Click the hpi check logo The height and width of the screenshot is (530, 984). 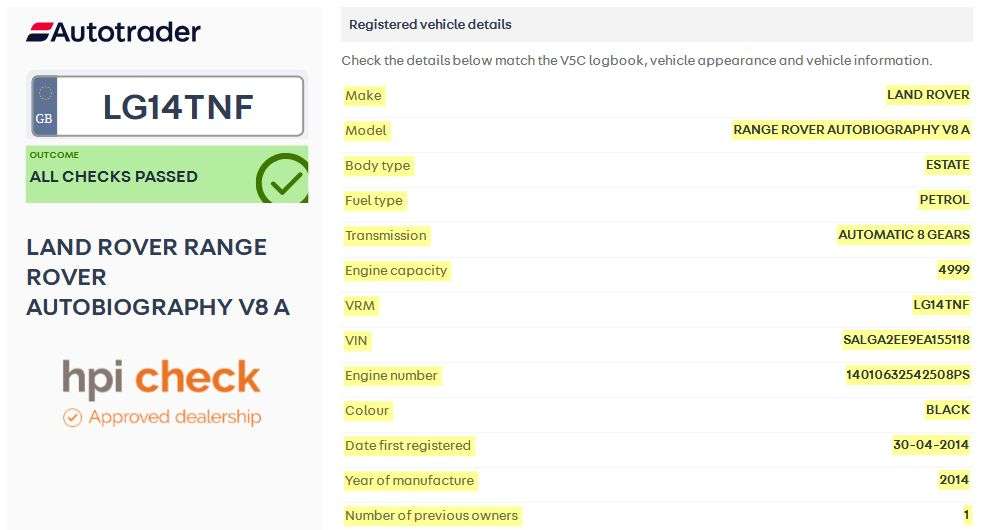161,377
